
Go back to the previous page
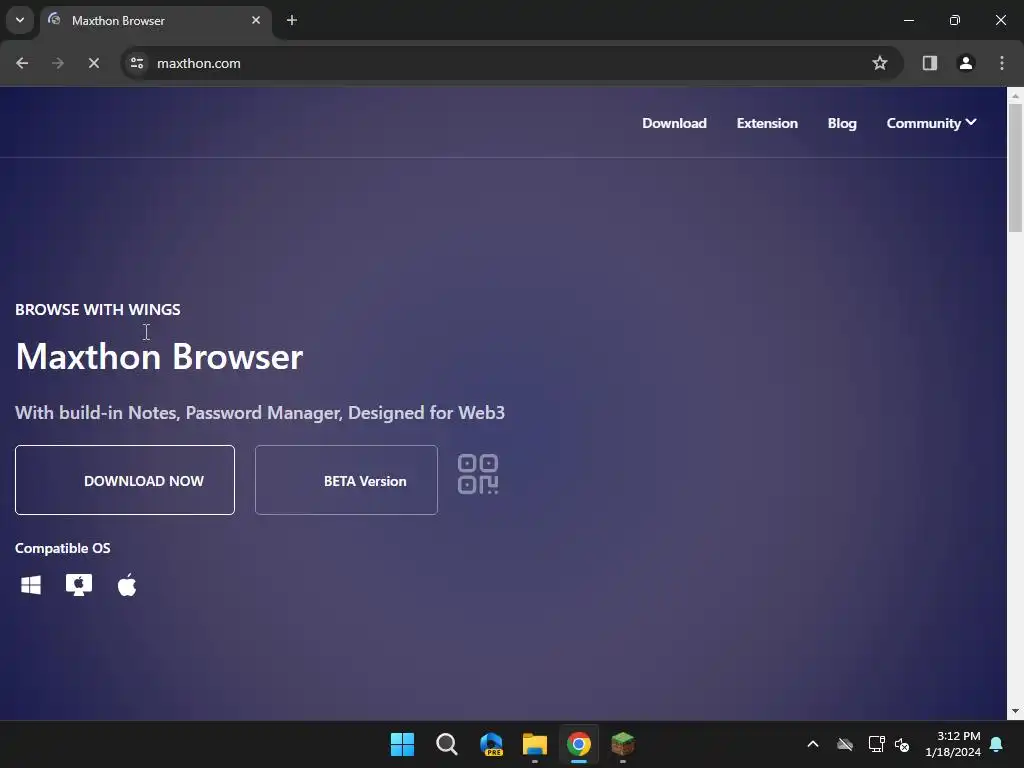coord(22,63)
